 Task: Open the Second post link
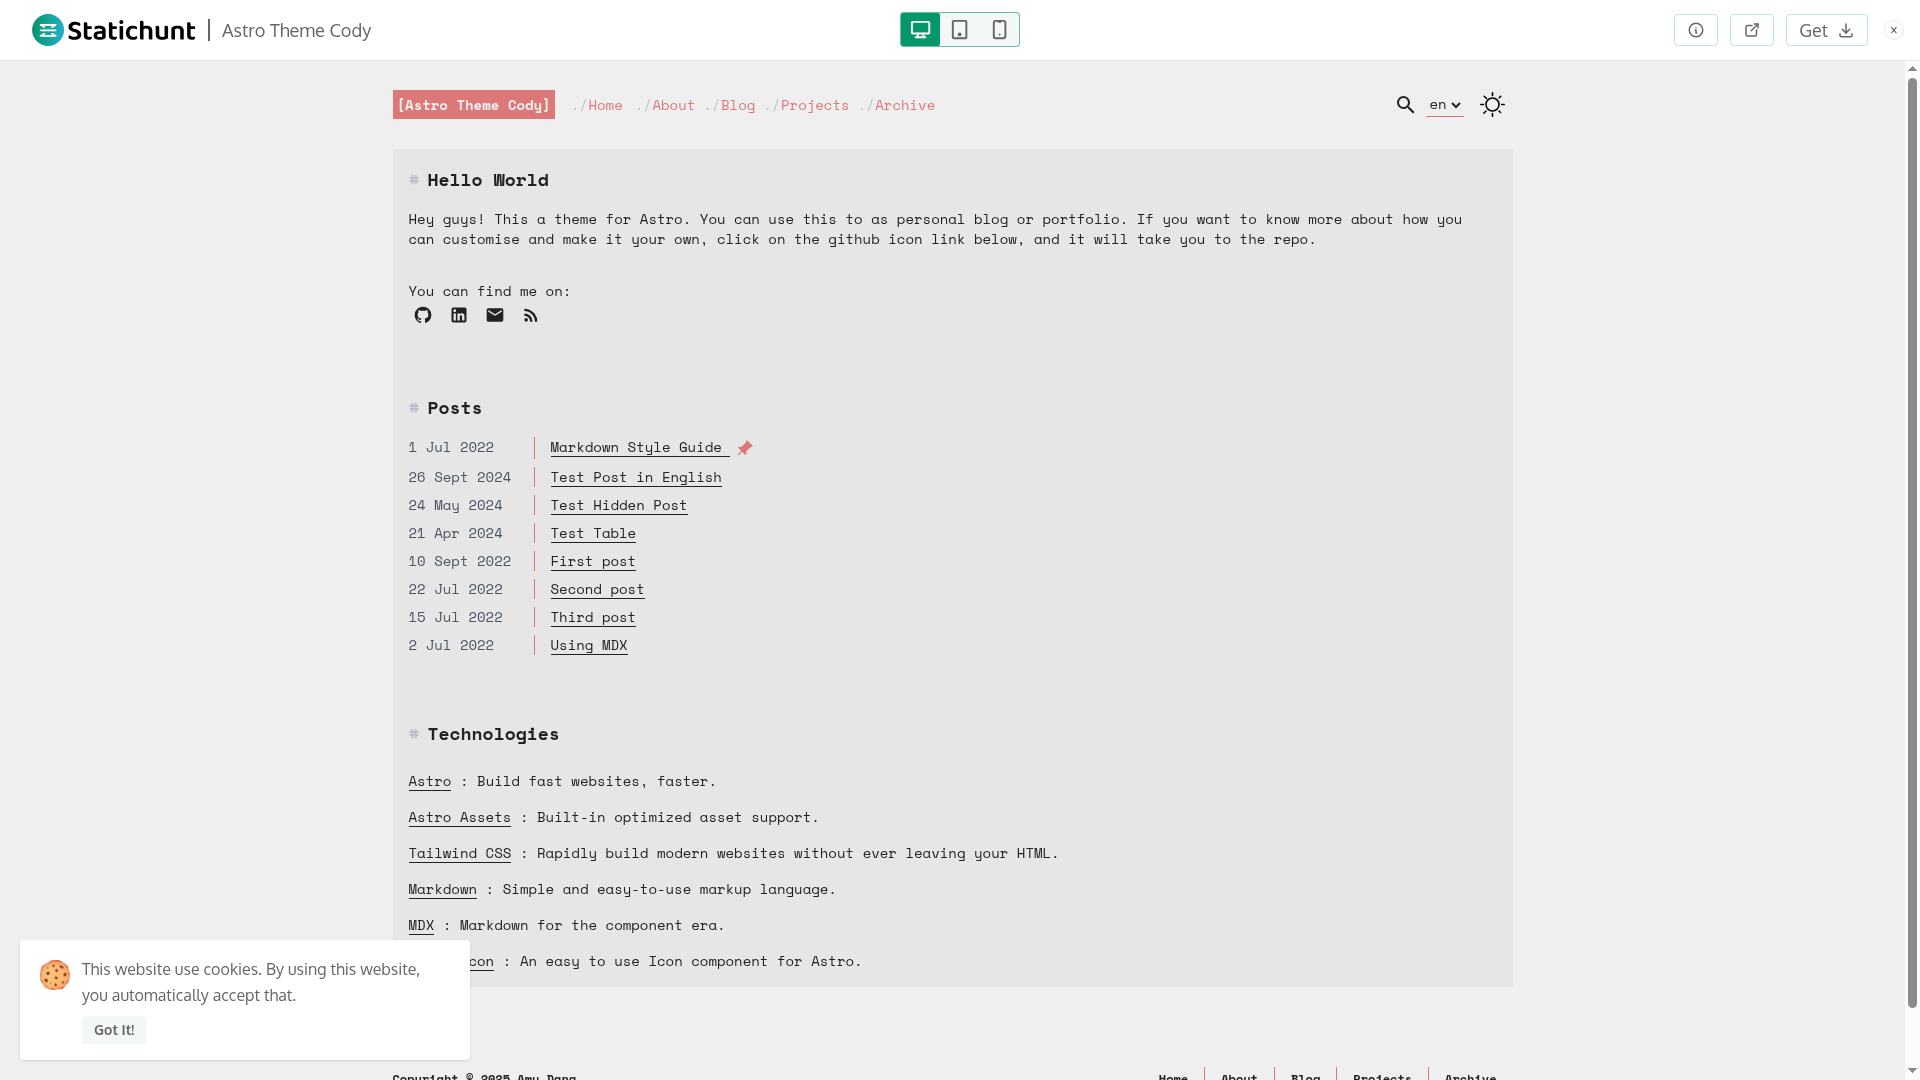click(x=597, y=590)
